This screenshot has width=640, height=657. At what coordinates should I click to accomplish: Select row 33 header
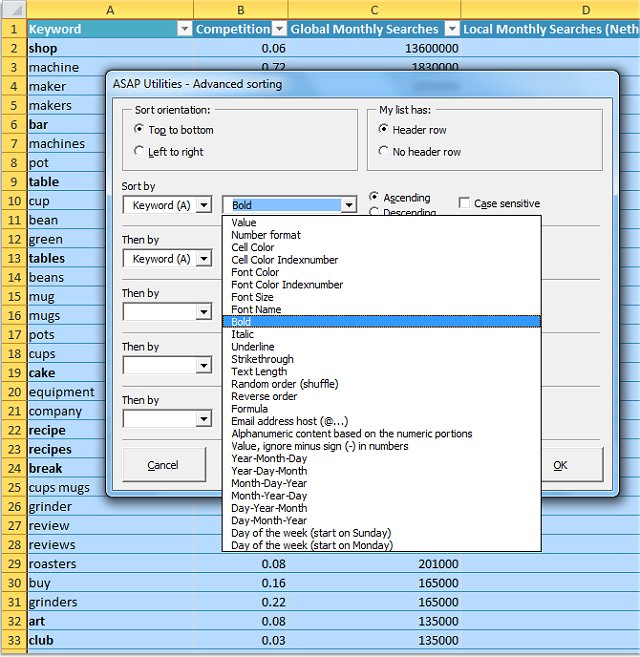(x=14, y=640)
